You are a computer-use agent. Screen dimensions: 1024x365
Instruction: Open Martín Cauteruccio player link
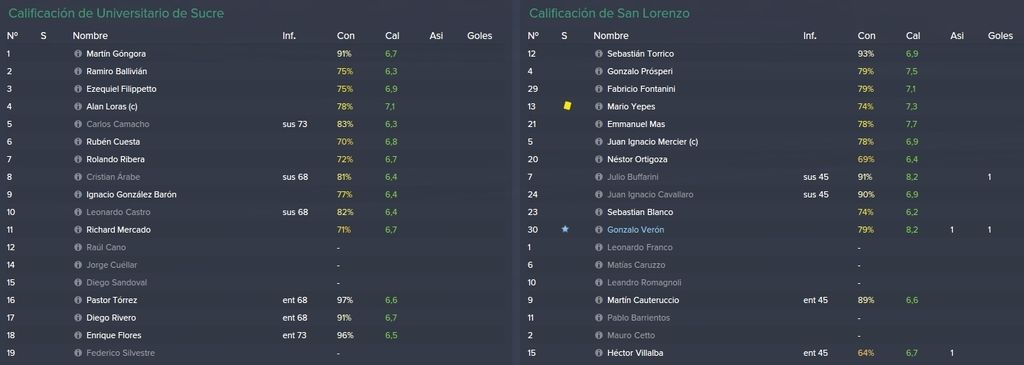(x=643, y=300)
